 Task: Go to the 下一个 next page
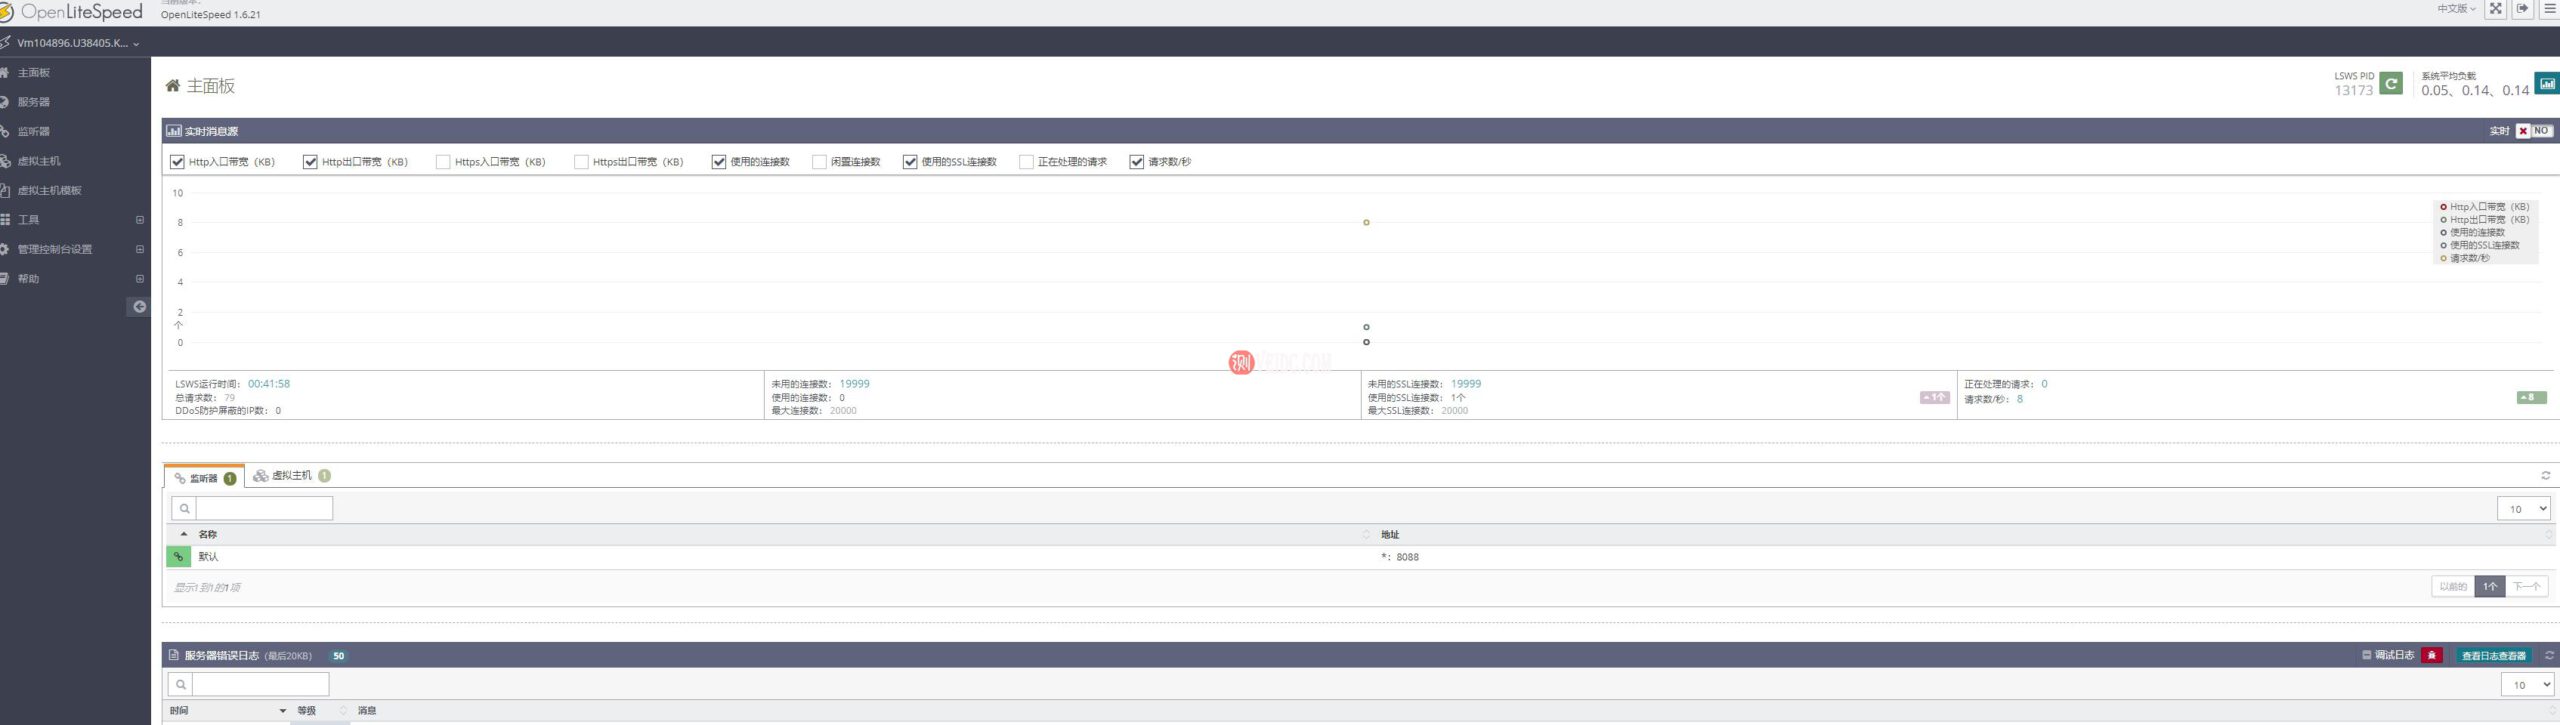tap(2526, 587)
